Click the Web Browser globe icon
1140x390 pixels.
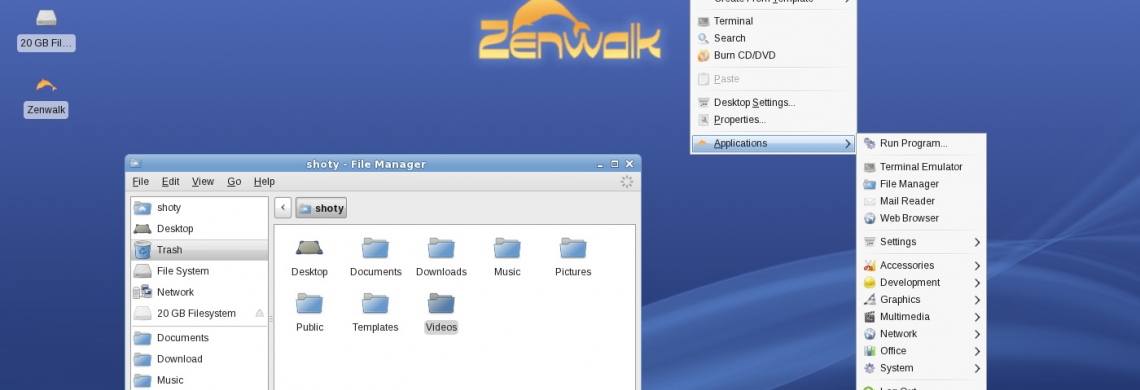(x=870, y=218)
